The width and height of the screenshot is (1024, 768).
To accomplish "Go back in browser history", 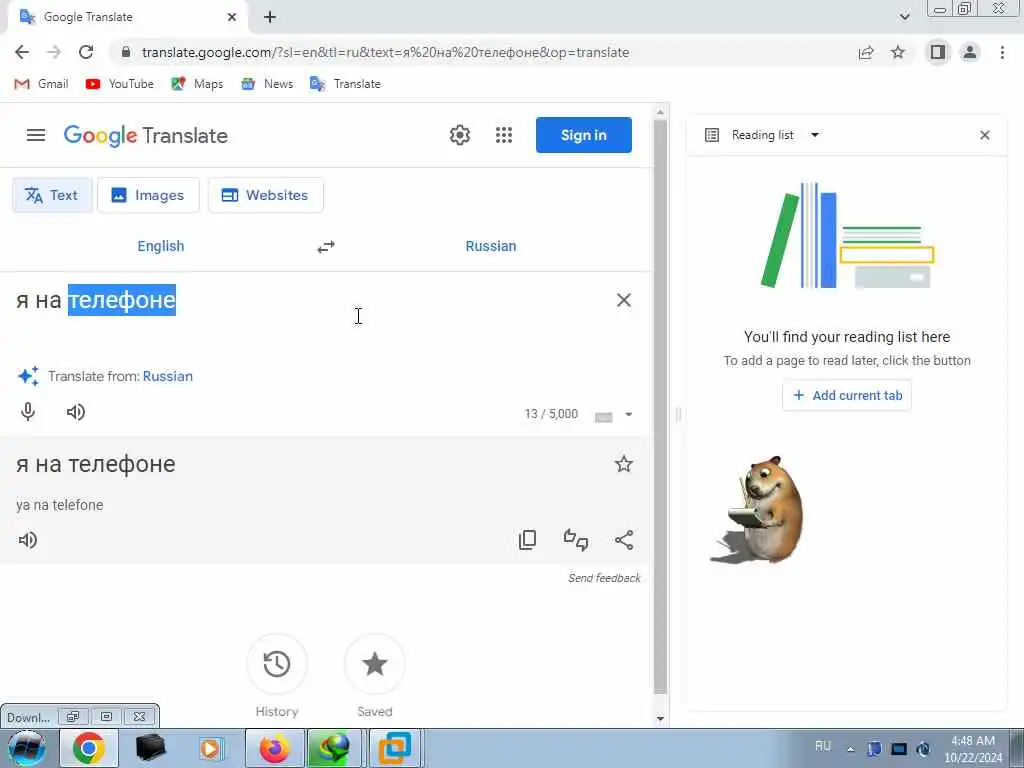I will coord(22,52).
